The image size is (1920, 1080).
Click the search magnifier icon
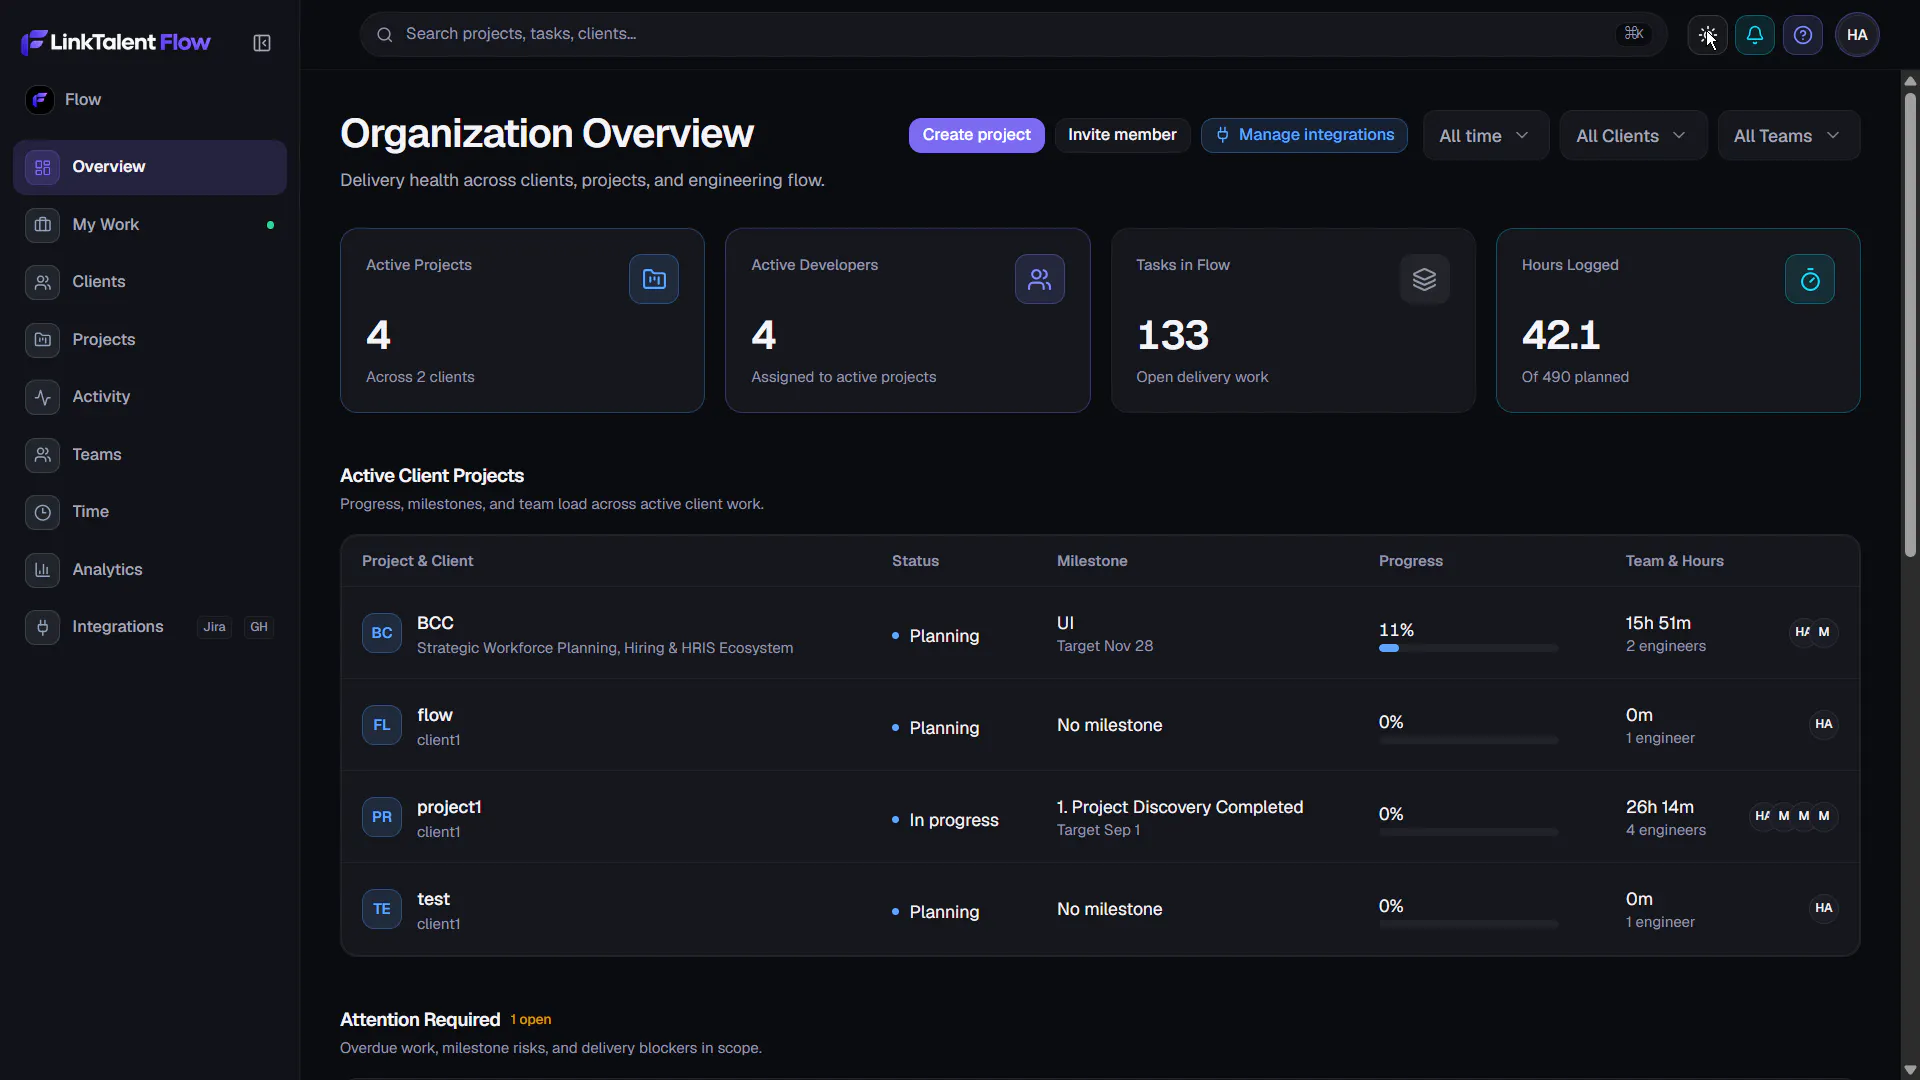pos(384,35)
